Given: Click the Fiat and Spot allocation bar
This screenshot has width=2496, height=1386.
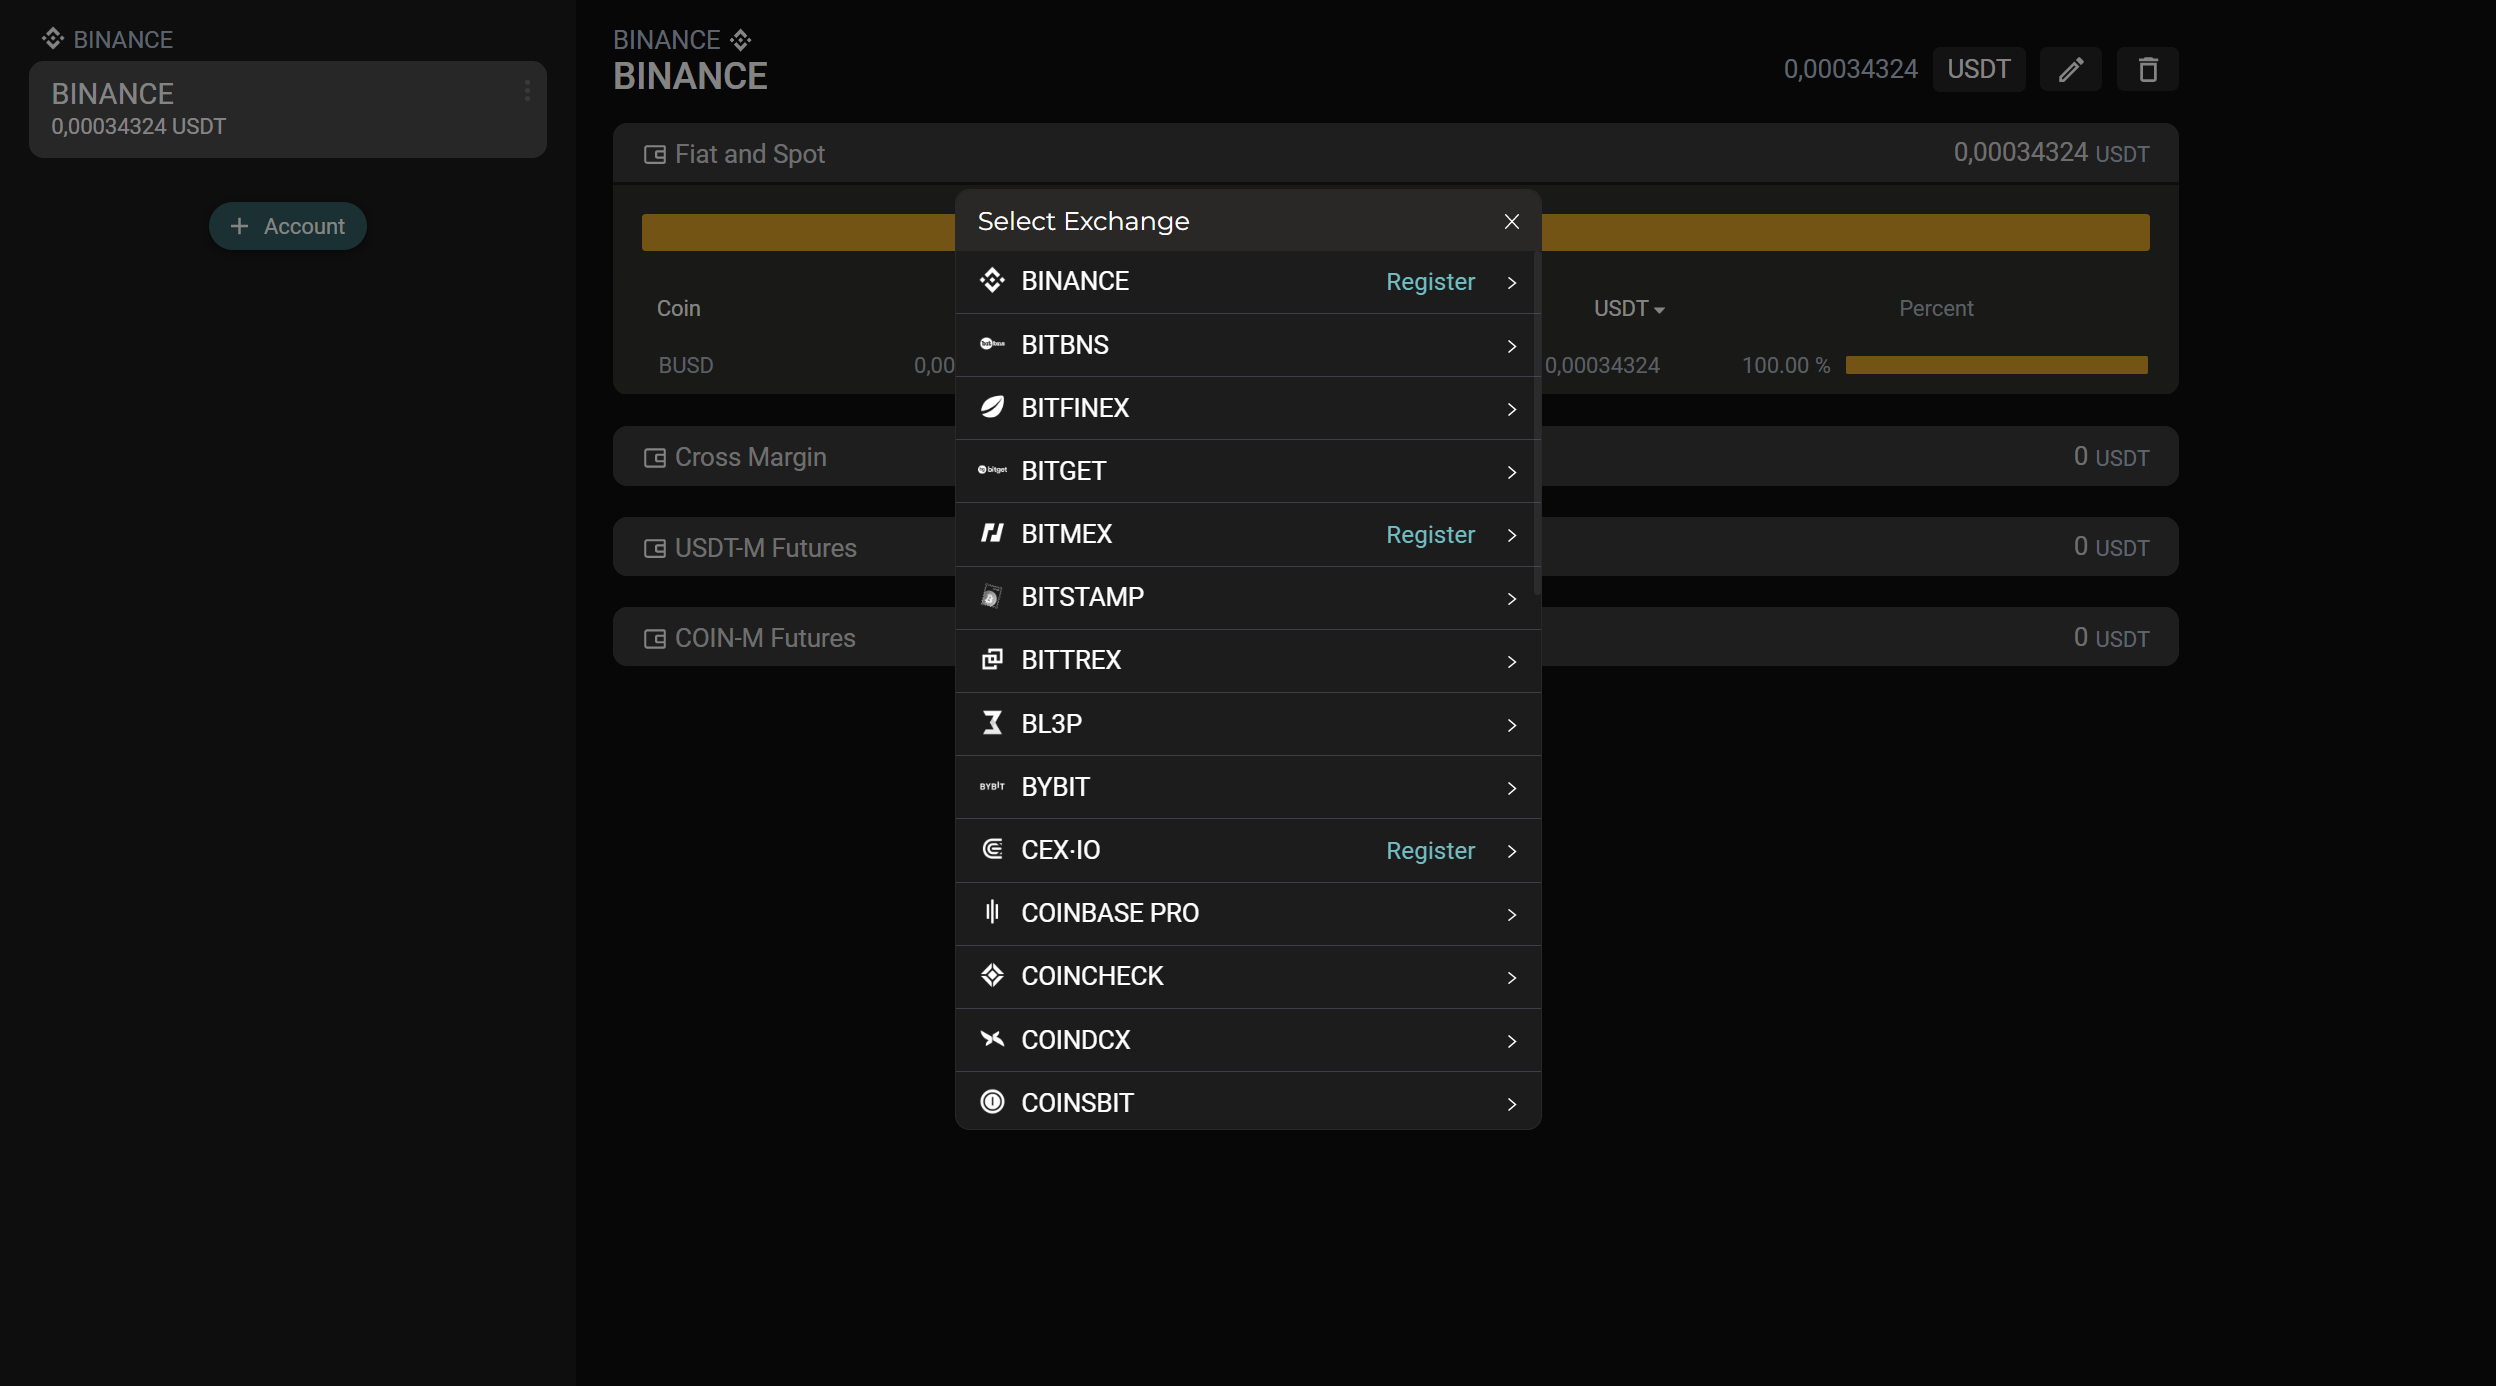Looking at the screenshot, I should click(1395, 232).
